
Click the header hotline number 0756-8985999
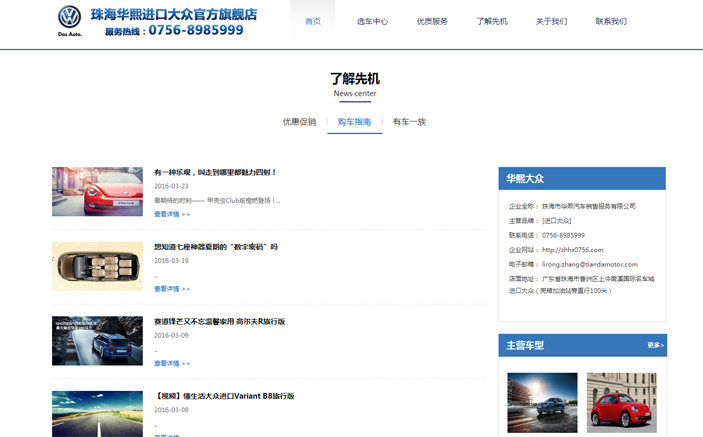(x=196, y=30)
